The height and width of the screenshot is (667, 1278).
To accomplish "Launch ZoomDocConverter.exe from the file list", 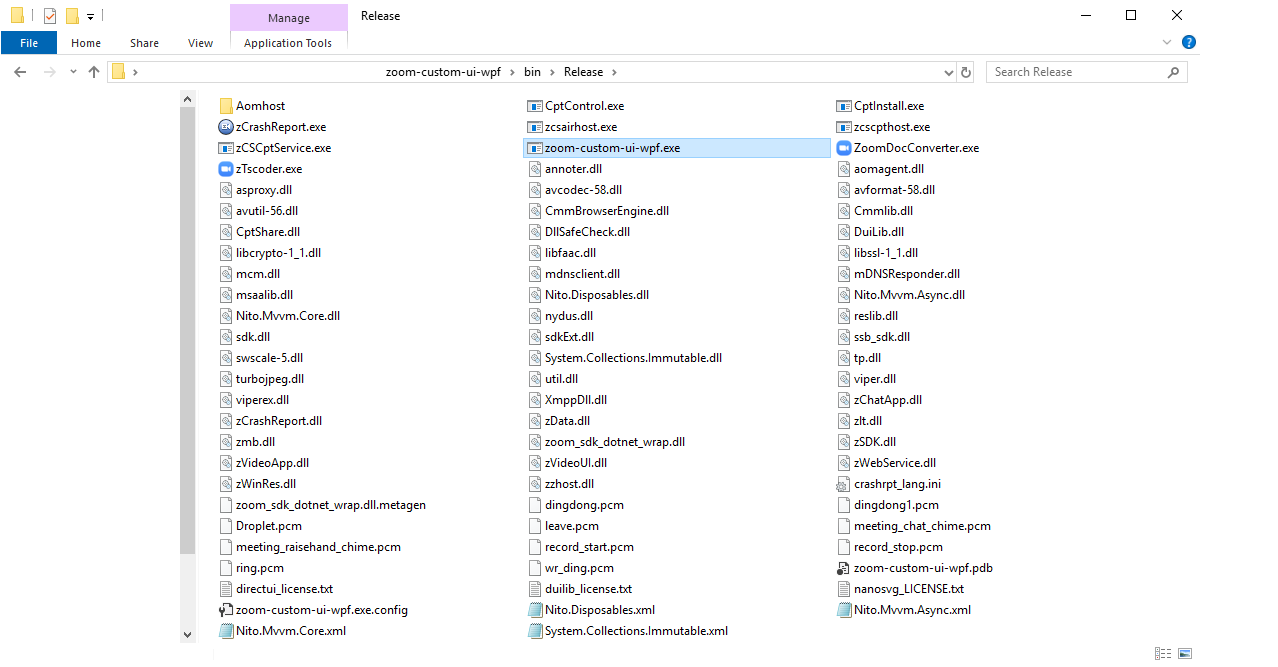I will pos(913,147).
